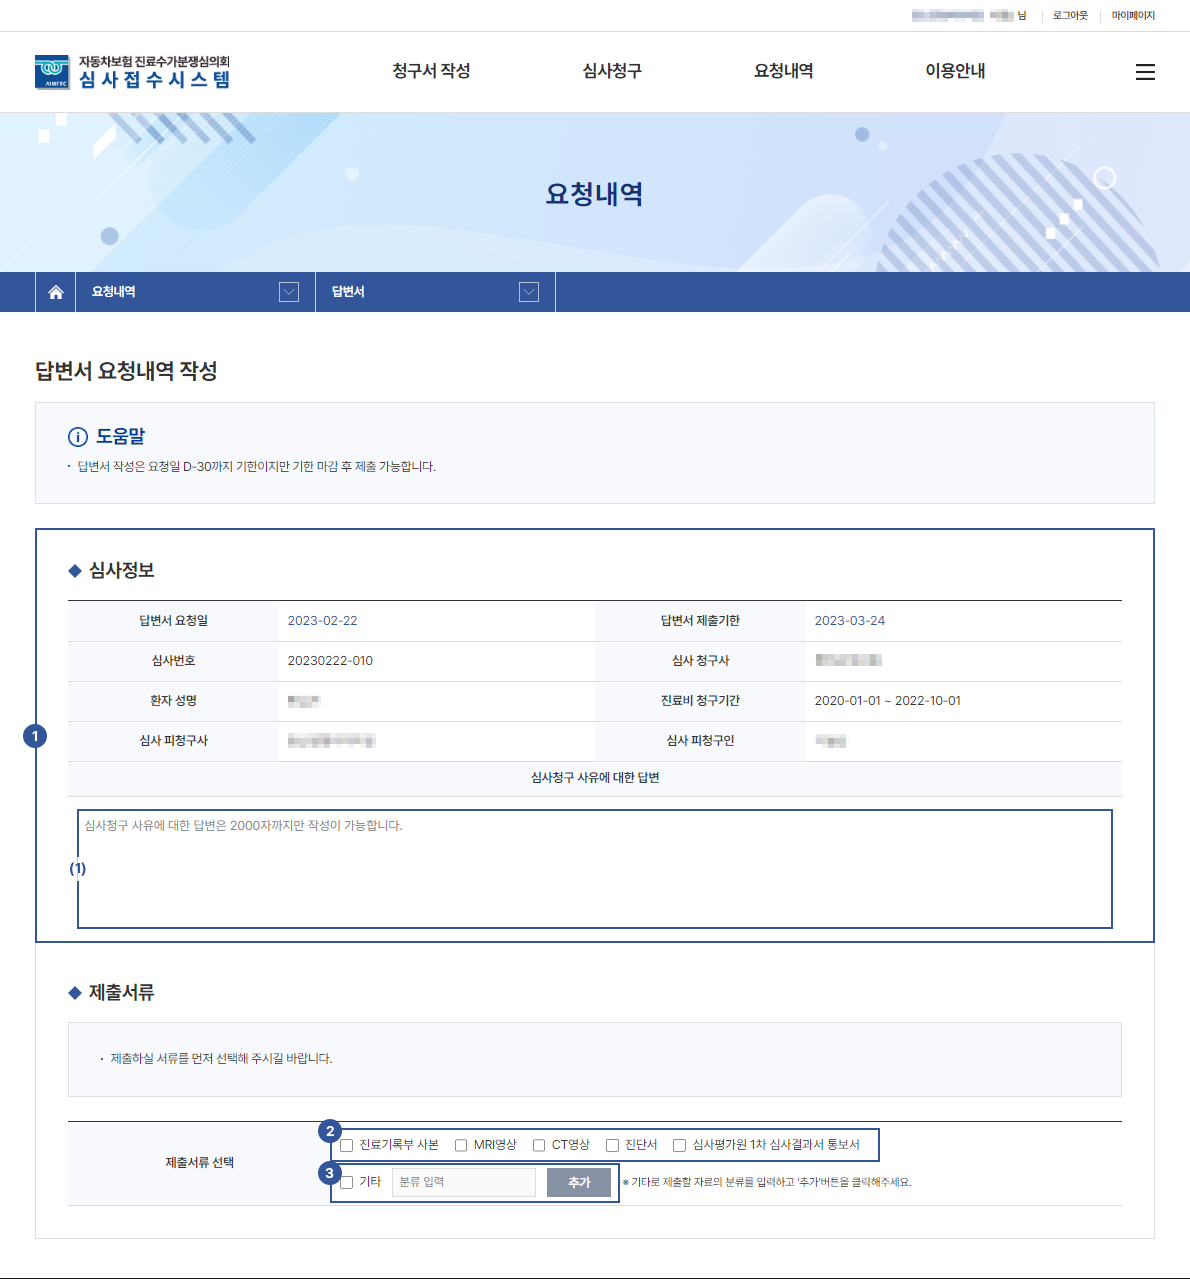The height and width of the screenshot is (1279, 1190).
Task: Toggle the 기타 checkbox
Action: pos(347,1182)
